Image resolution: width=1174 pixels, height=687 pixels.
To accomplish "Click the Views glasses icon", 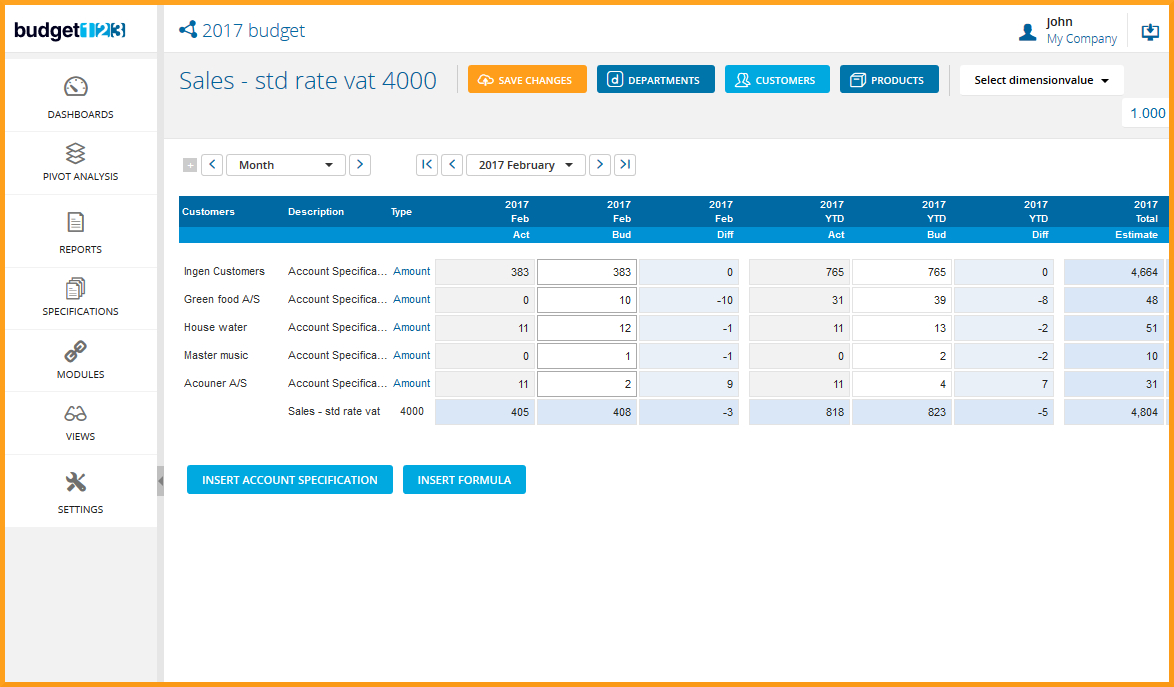I will coord(76,414).
